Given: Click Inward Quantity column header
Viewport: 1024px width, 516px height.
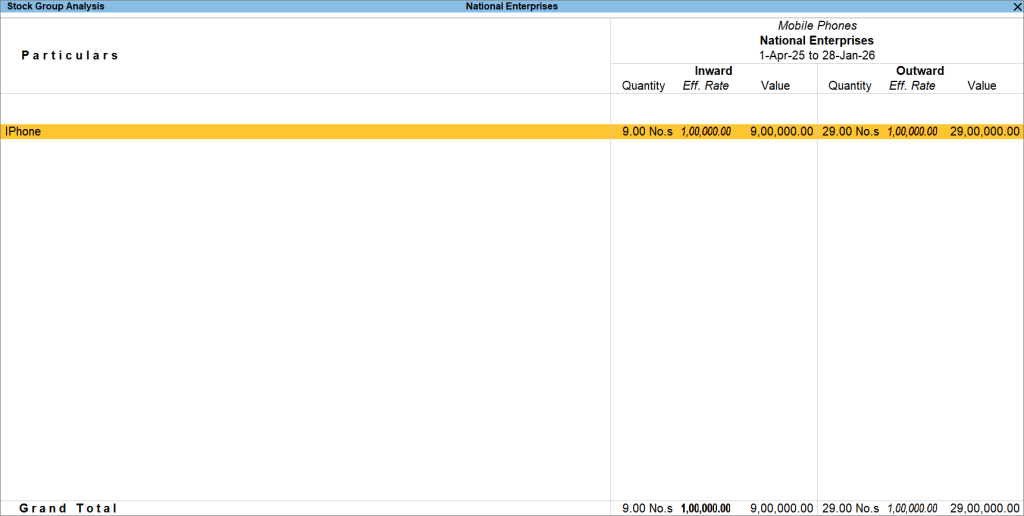Looking at the screenshot, I should (x=643, y=86).
